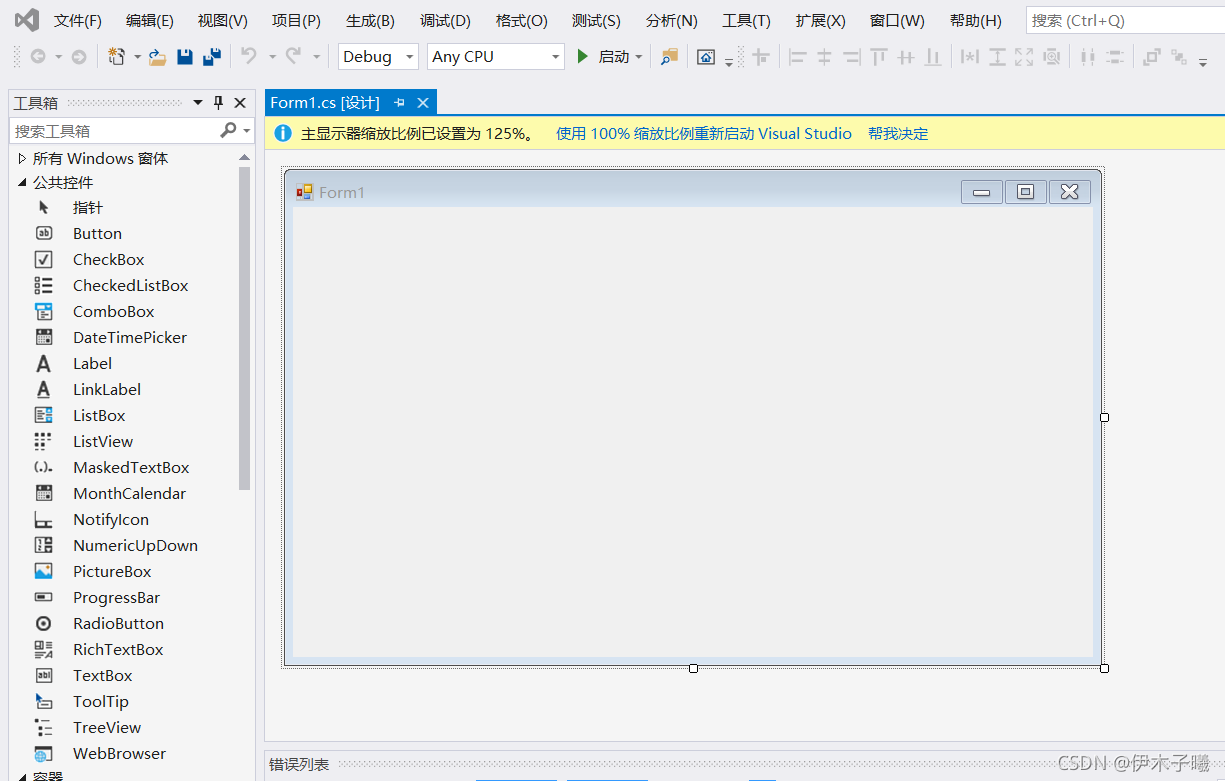Click the Find in Files folder icon
This screenshot has width=1225, height=781.
pos(669,57)
